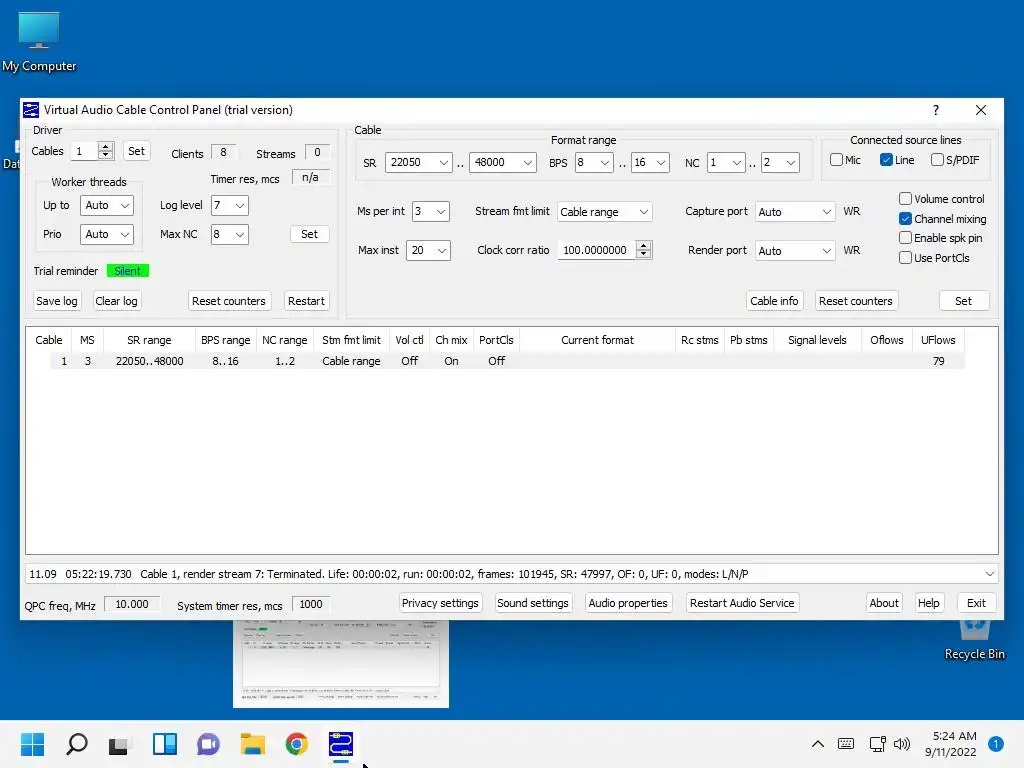Screen dimensions: 1024x768
Task: Open the Recycle Bin desktop icon
Action: (x=974, y=640)
